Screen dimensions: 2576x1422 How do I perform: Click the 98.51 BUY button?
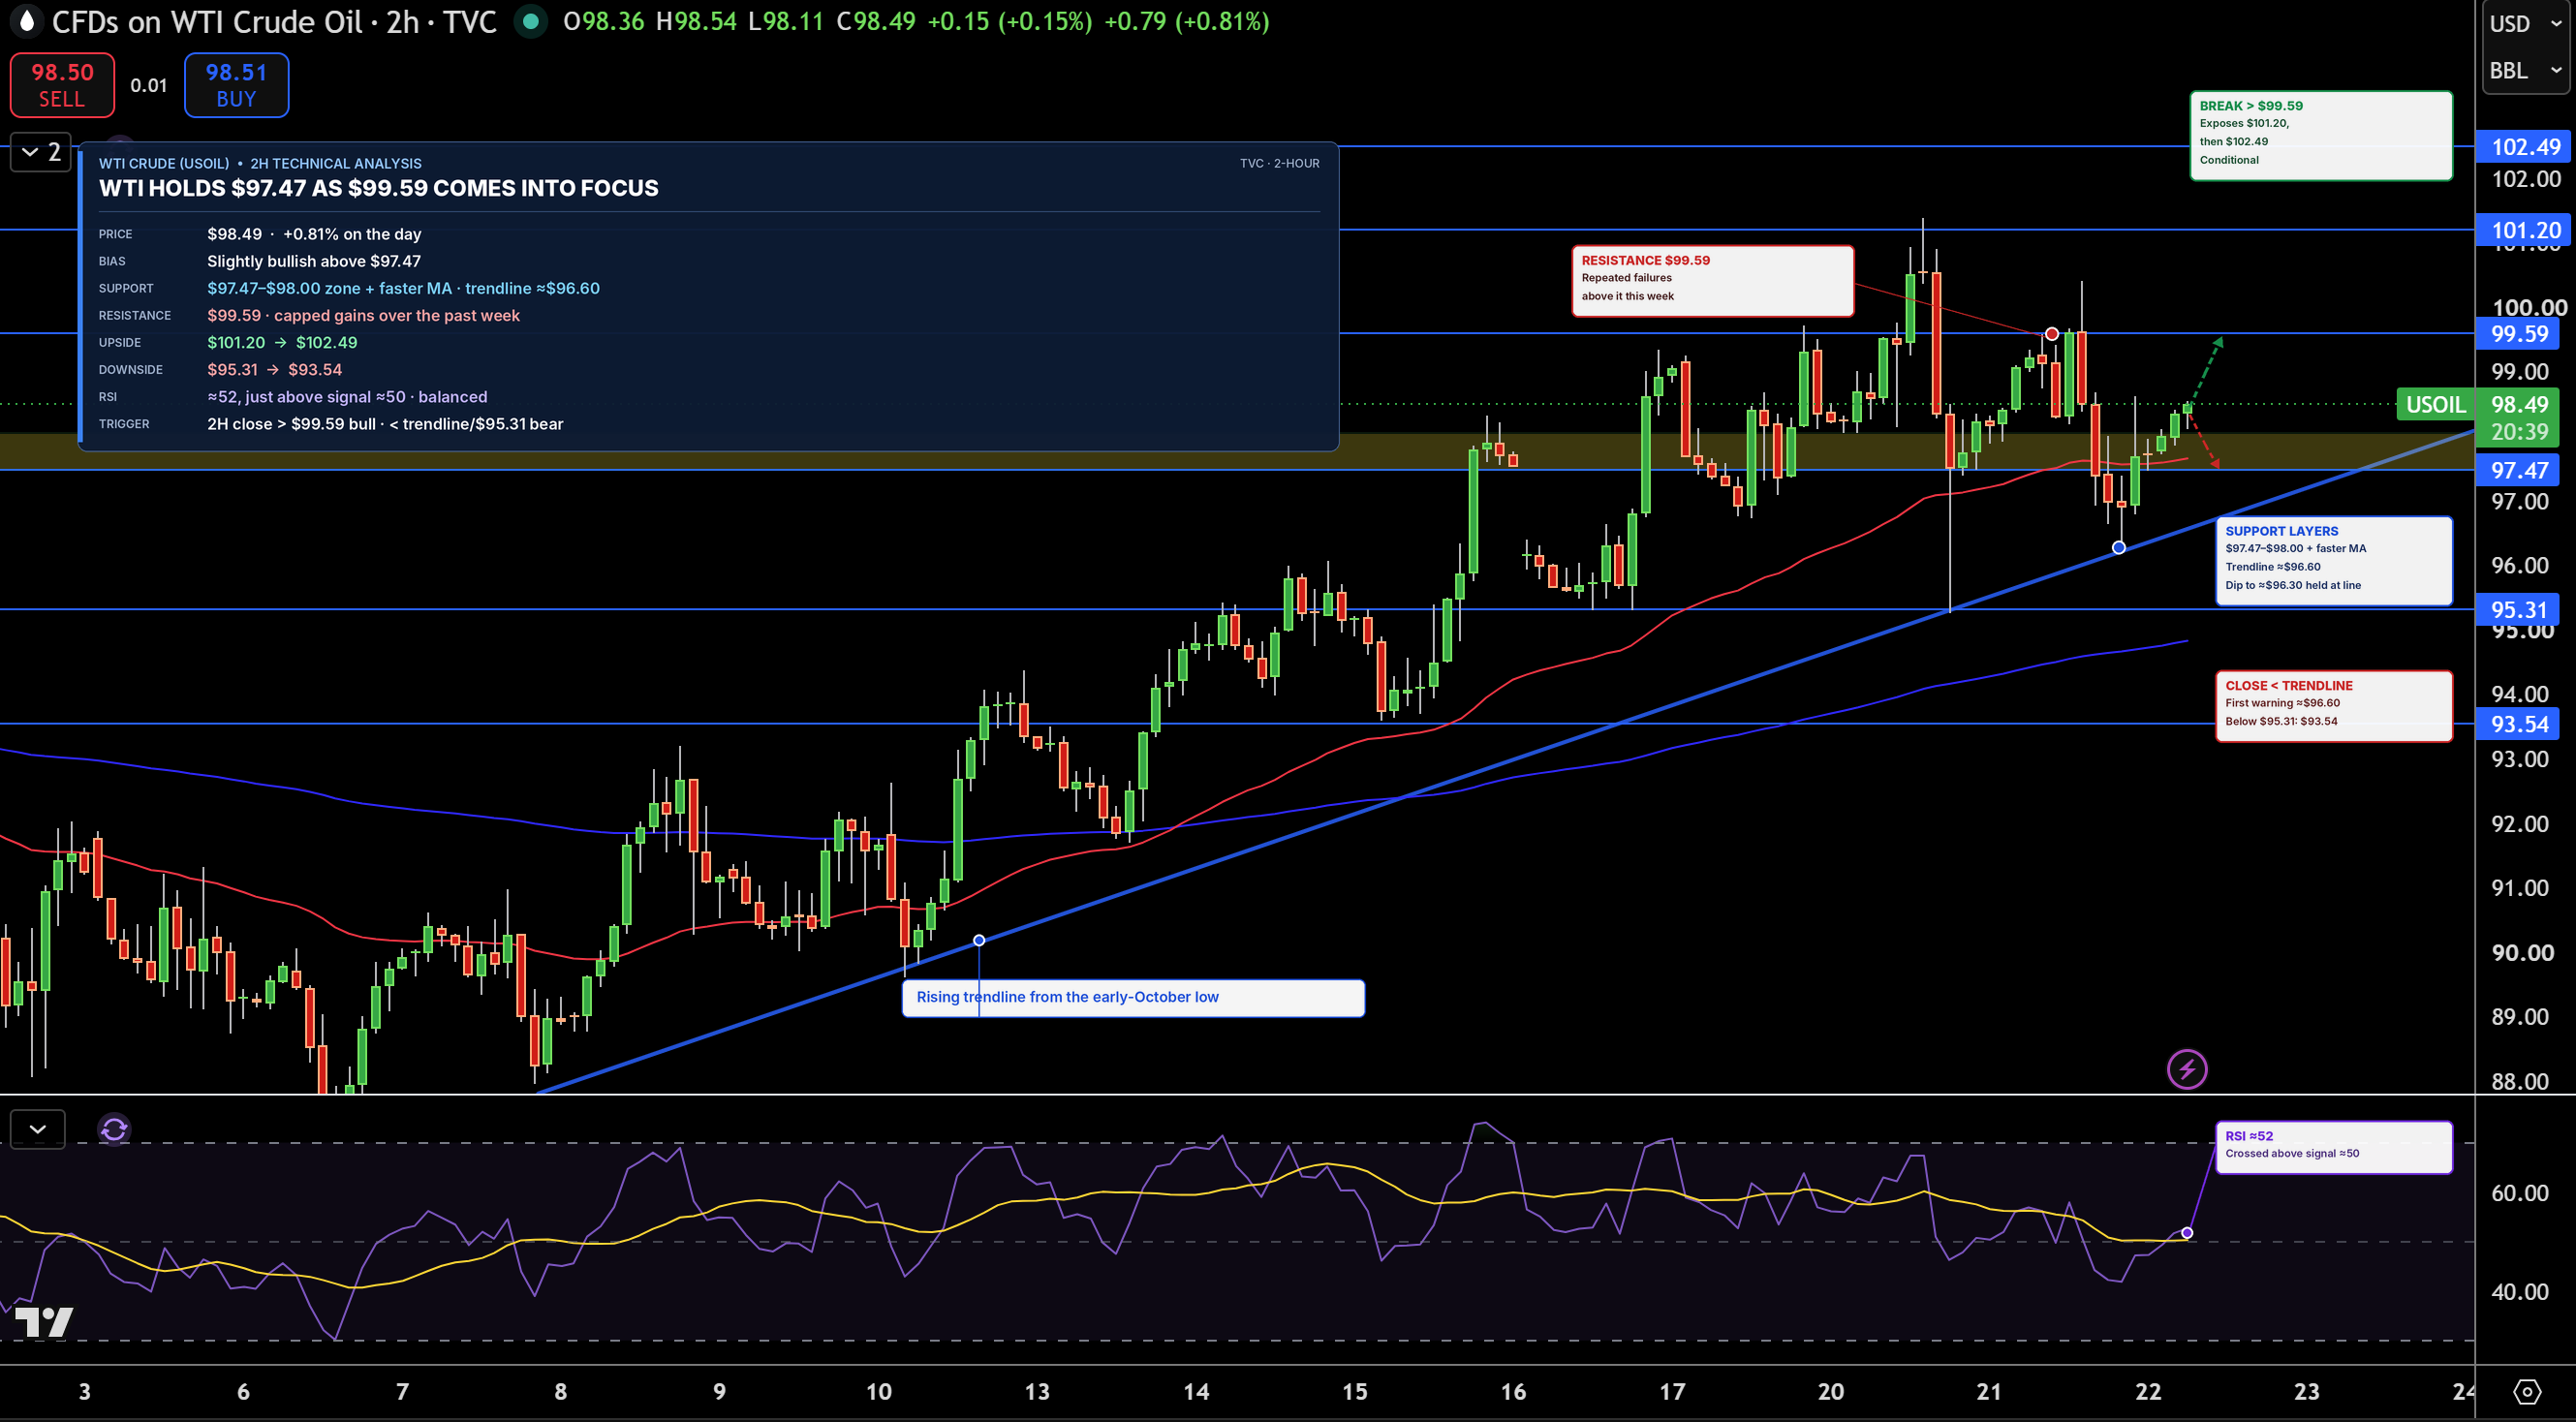coord(236,85)
